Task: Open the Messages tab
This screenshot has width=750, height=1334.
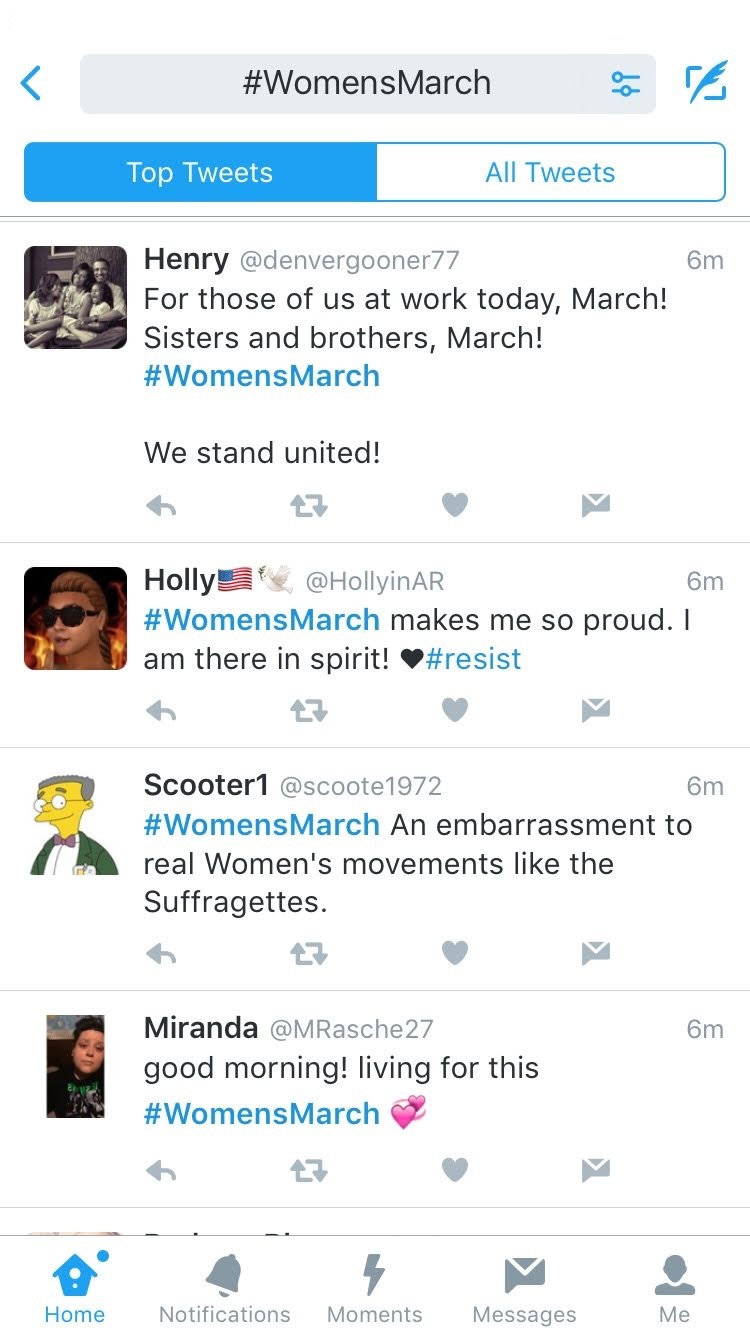Action: (524, 1289)
